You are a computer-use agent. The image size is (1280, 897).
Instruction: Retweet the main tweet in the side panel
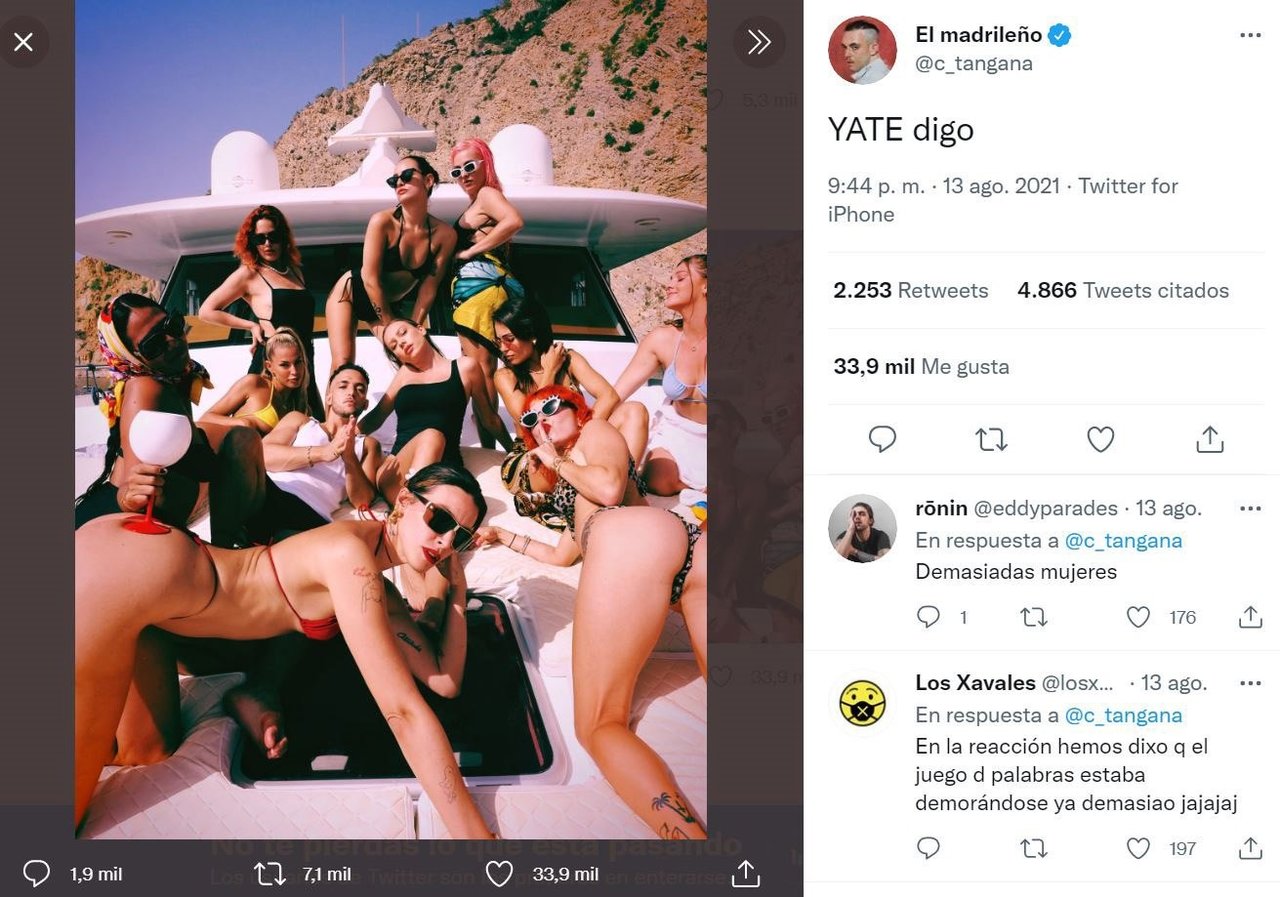coord(991,439)
